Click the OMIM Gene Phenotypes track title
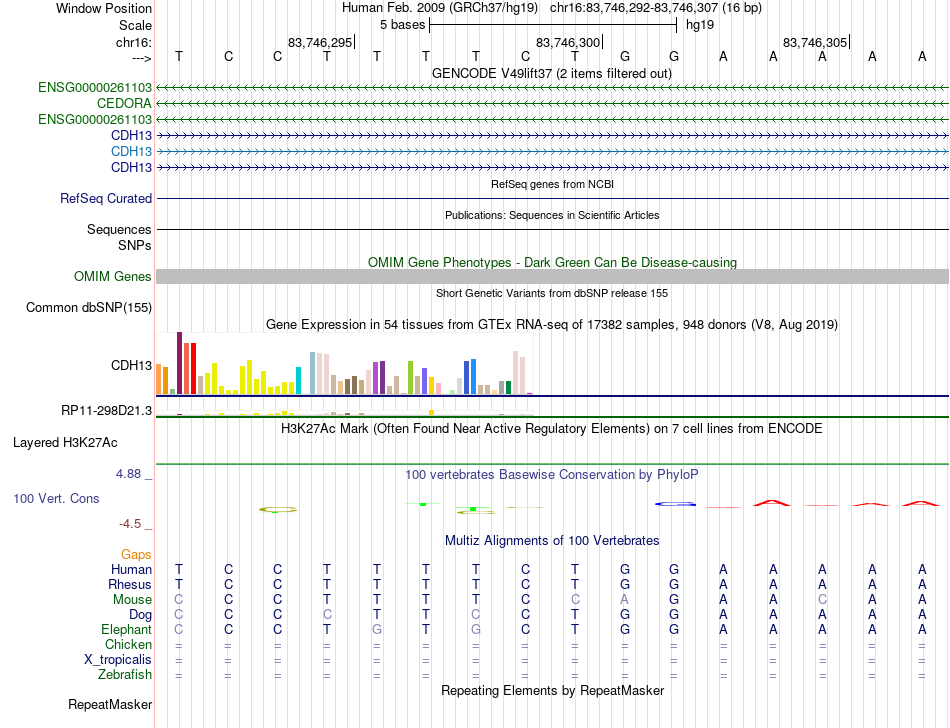This screenshot has width=950, height=728. [553, 262]
